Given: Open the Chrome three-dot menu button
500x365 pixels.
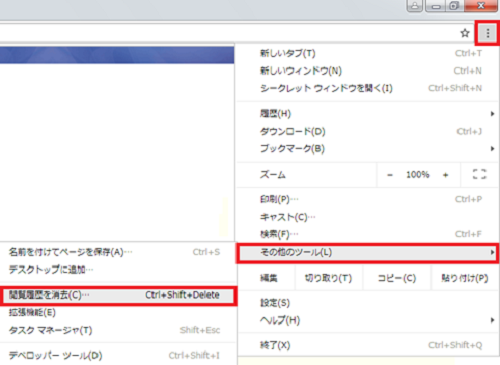Looking at the screenshot, I should (488, 33).
